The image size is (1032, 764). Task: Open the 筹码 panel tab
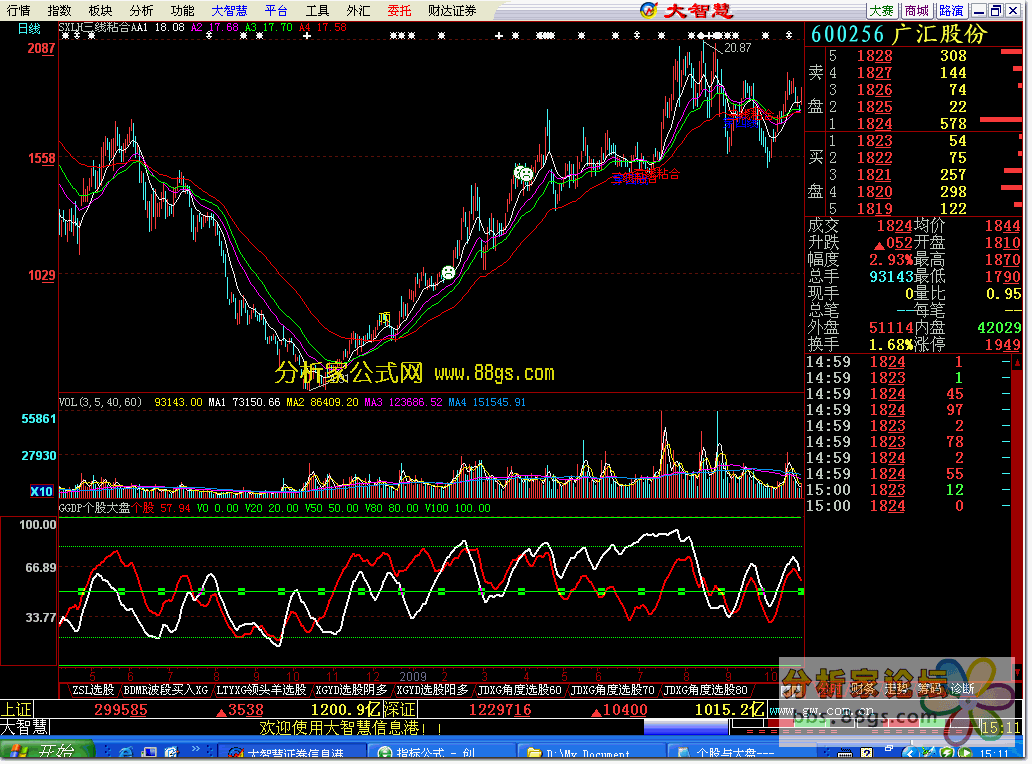point(929,689)
